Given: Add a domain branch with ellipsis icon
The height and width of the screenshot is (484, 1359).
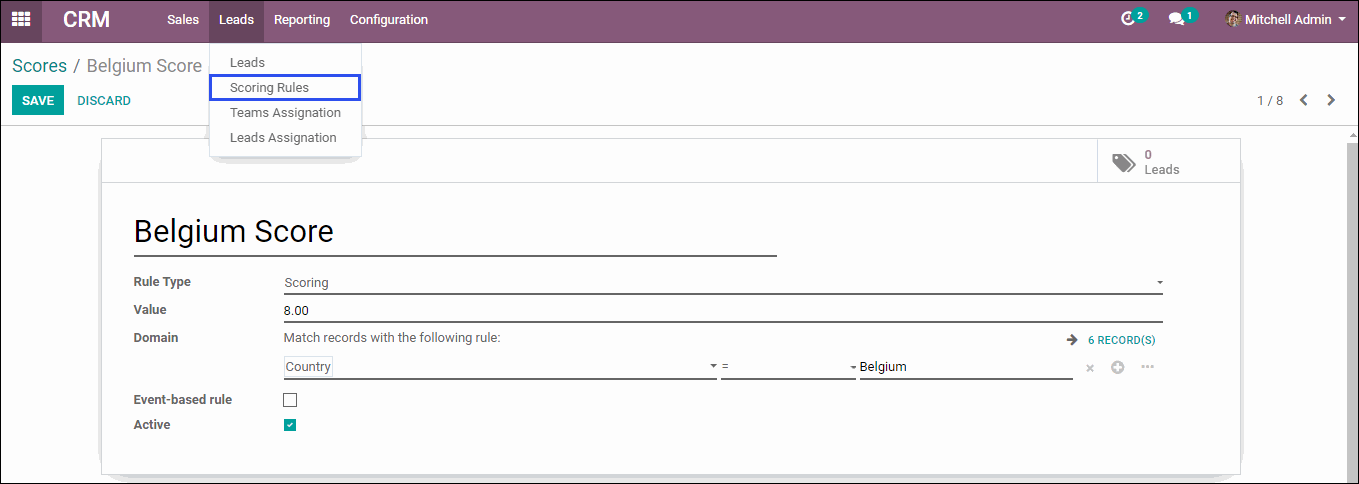Looking at the screenshot, I should pyautogui.click(x=1147, y=367).
